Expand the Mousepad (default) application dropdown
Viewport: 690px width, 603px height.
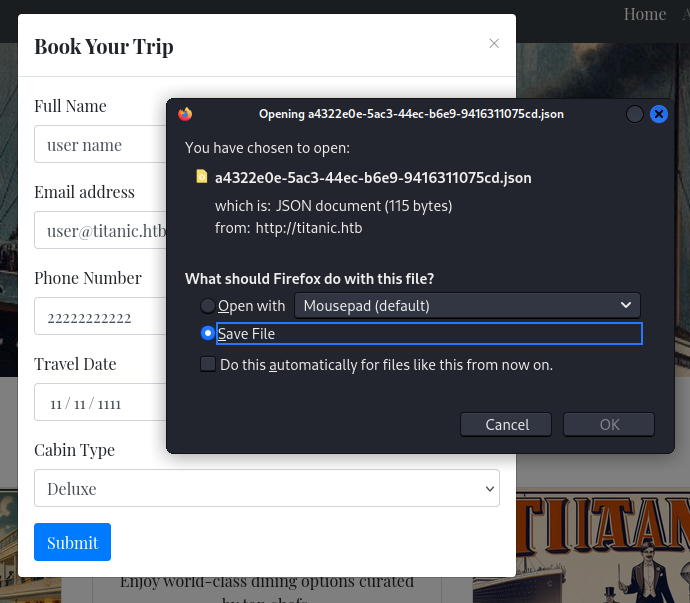467,305
